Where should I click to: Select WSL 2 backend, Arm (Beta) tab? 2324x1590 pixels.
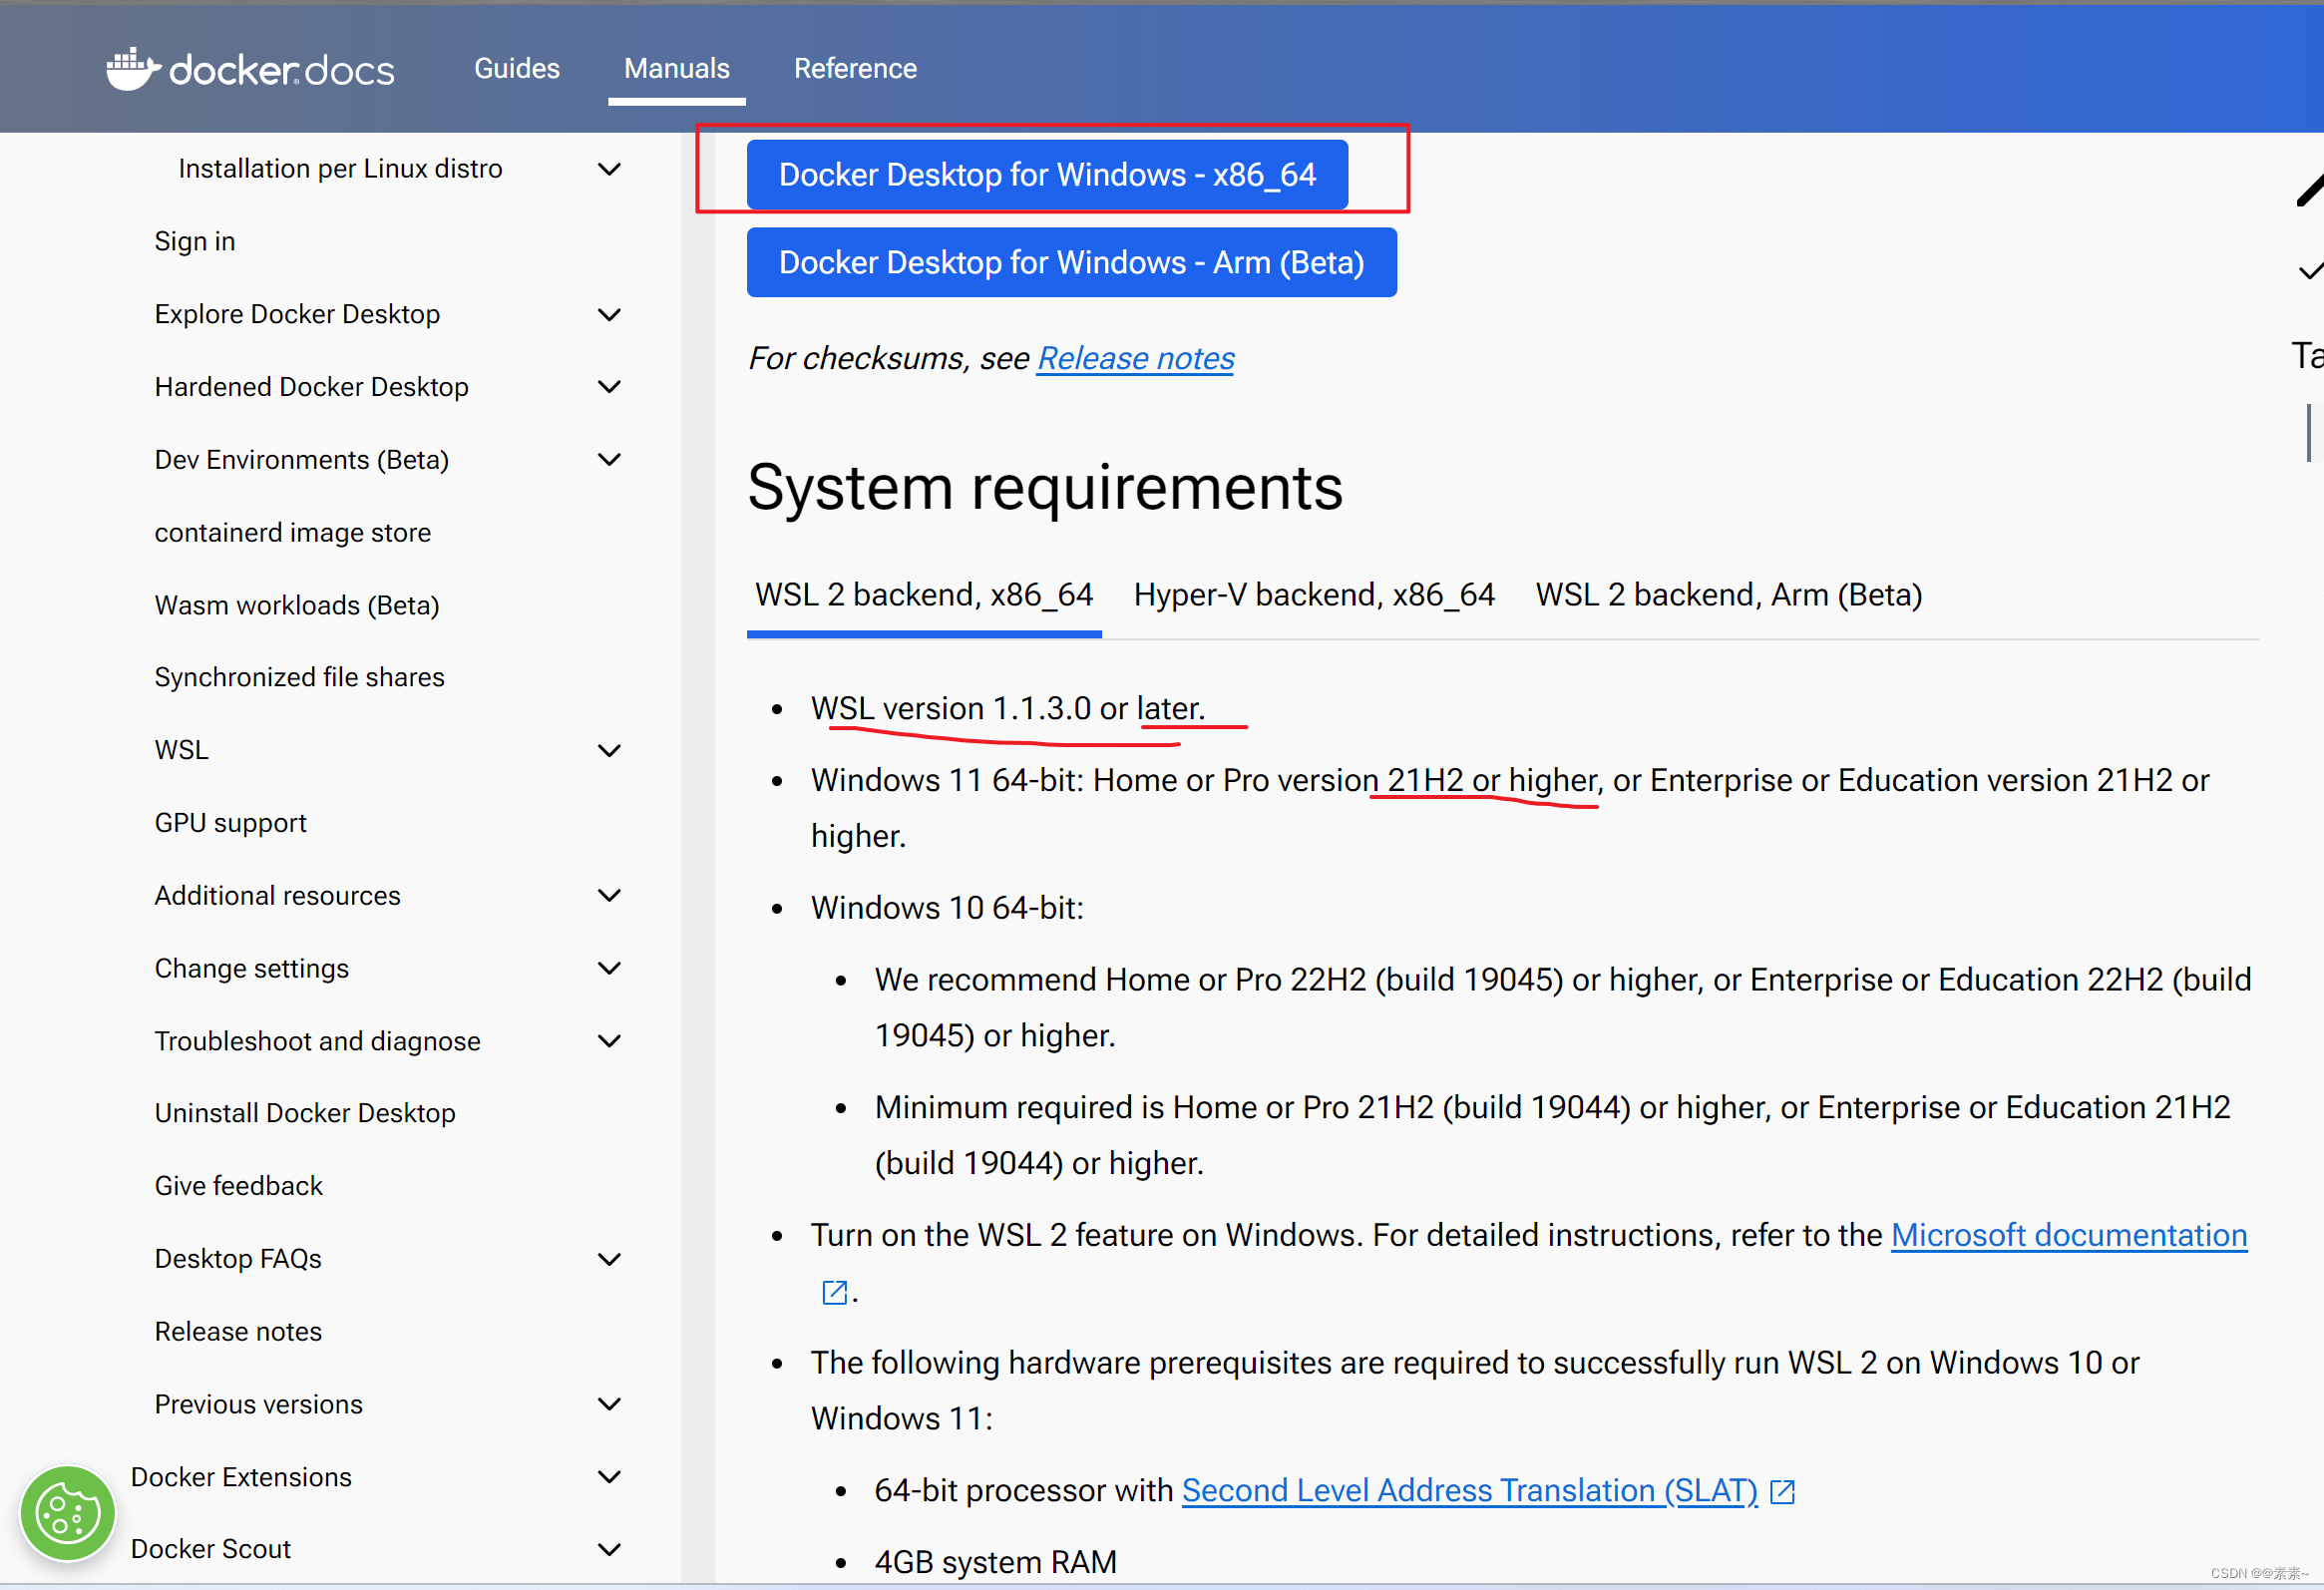pos(1728,595)
